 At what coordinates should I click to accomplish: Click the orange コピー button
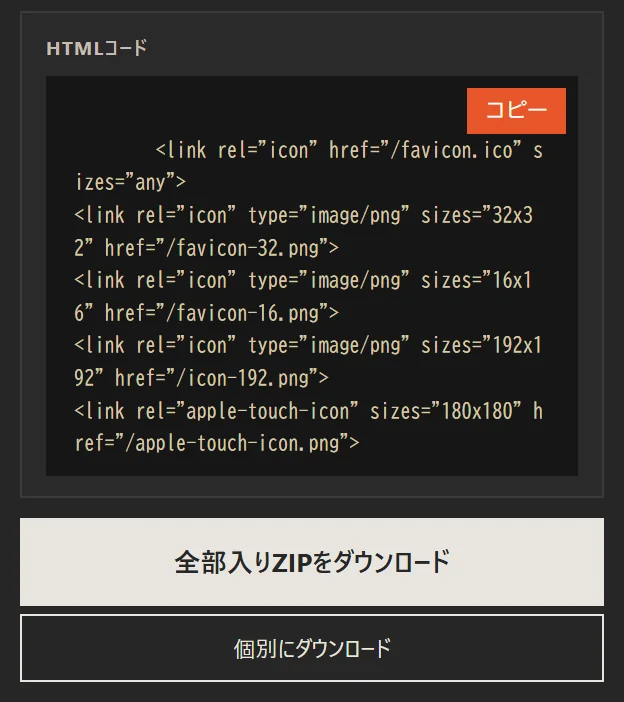(x=516, y=111)
